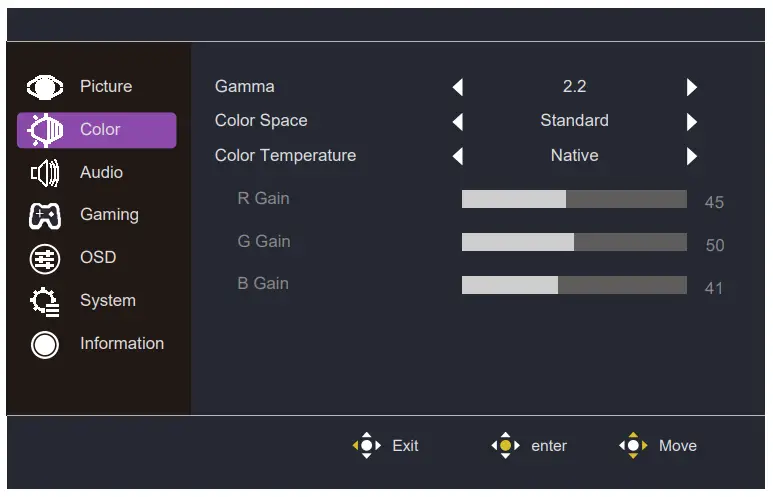Image resolution: width=773 pixels, height=497 pixels.
Task: Click the OSD sliders icon
Action: pos(45,259)
